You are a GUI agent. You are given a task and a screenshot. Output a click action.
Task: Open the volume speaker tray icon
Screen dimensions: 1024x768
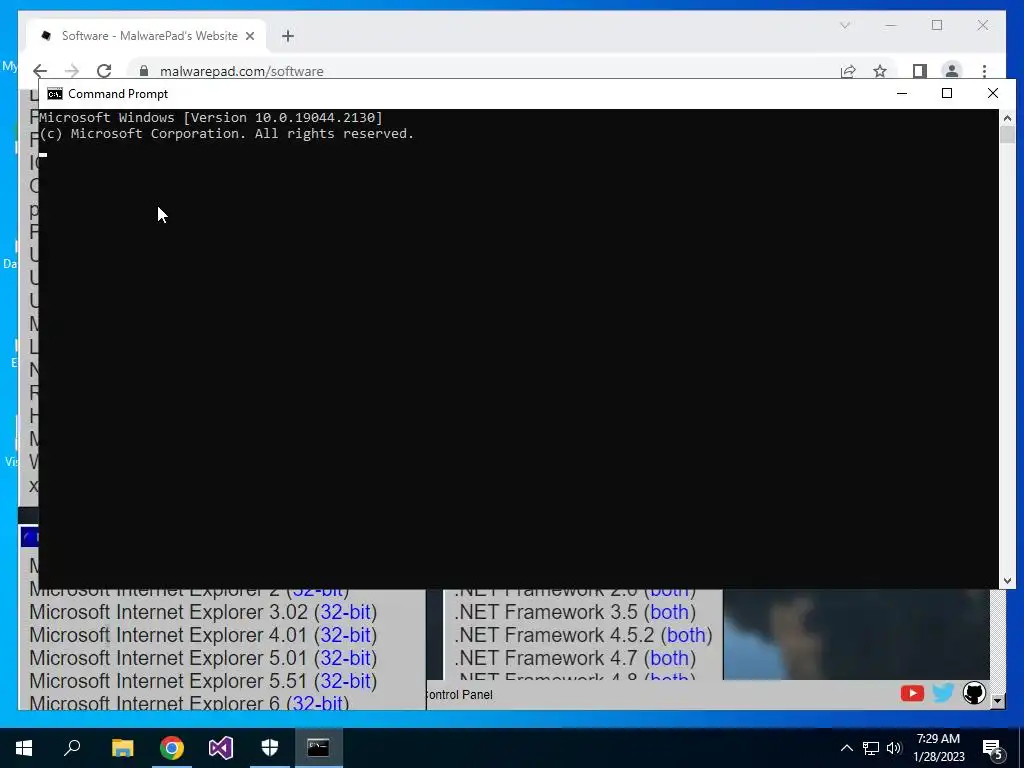point(894,748)
